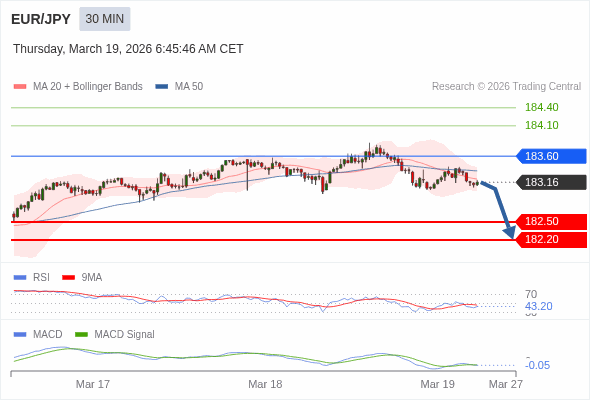
Task: Click the MACD blue legend swatch
Action: 20,335
